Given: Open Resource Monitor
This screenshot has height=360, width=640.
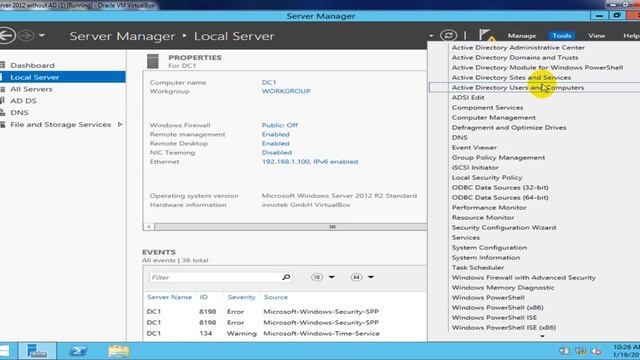Looking at the screenshot, I should [x=483, y=218].
